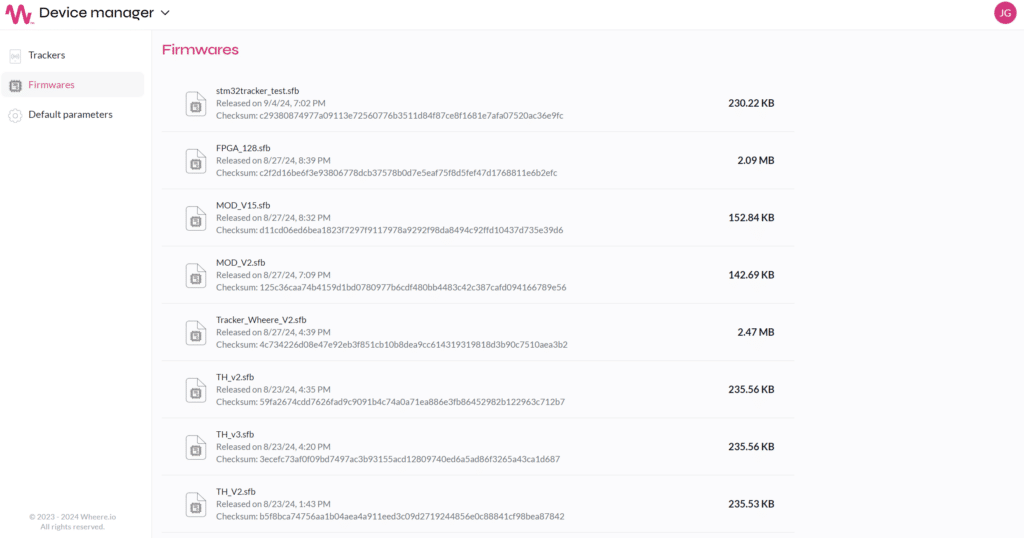Image resolution: width=1024 pixels, height=538 pixels.
Task: Select the TH_v3.sfb firmware name
Action: (235, 434)
